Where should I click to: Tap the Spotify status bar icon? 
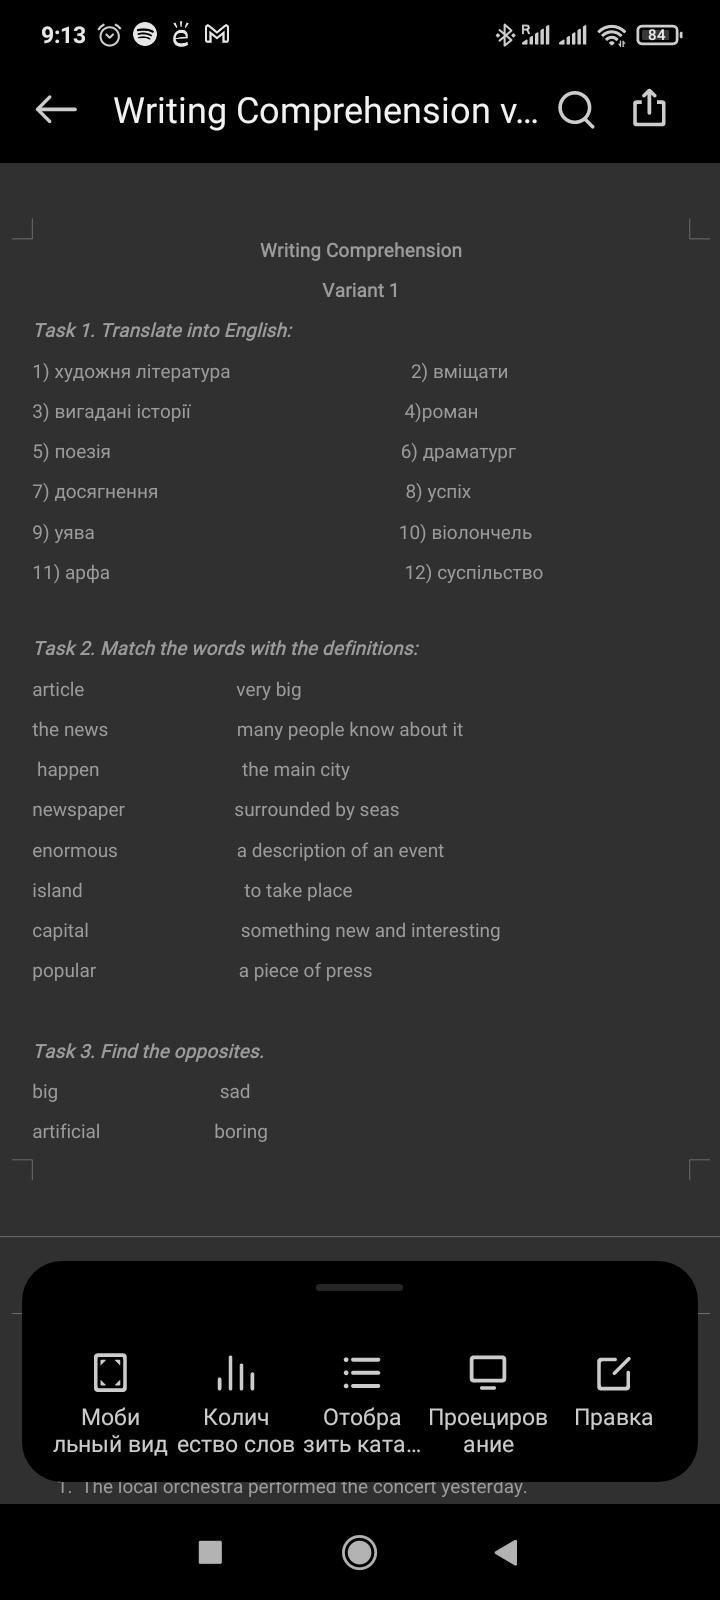[x=145, y=35]
